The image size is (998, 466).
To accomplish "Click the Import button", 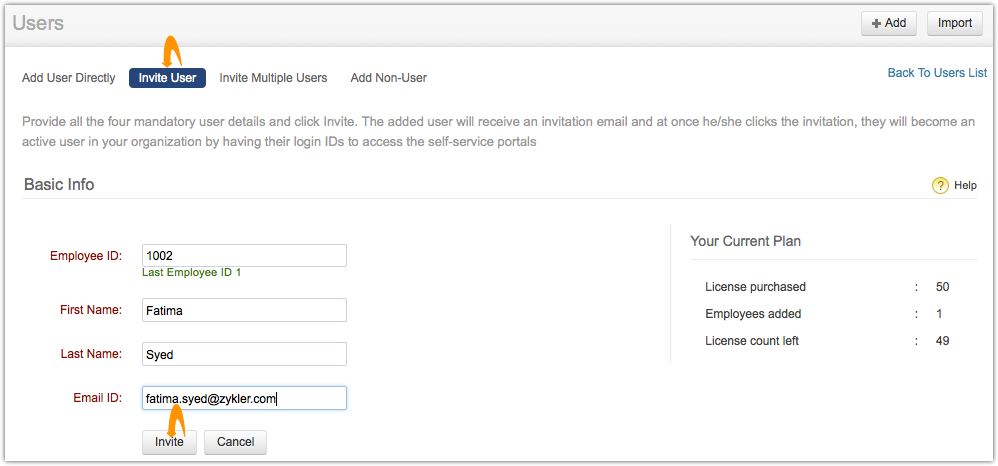I will click(954, 23).
